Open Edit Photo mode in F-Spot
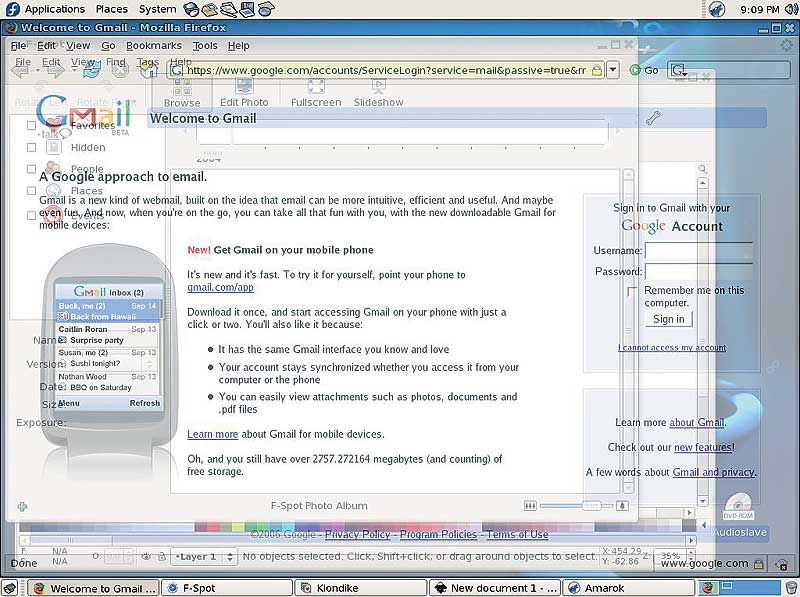 tap(244, 92)
